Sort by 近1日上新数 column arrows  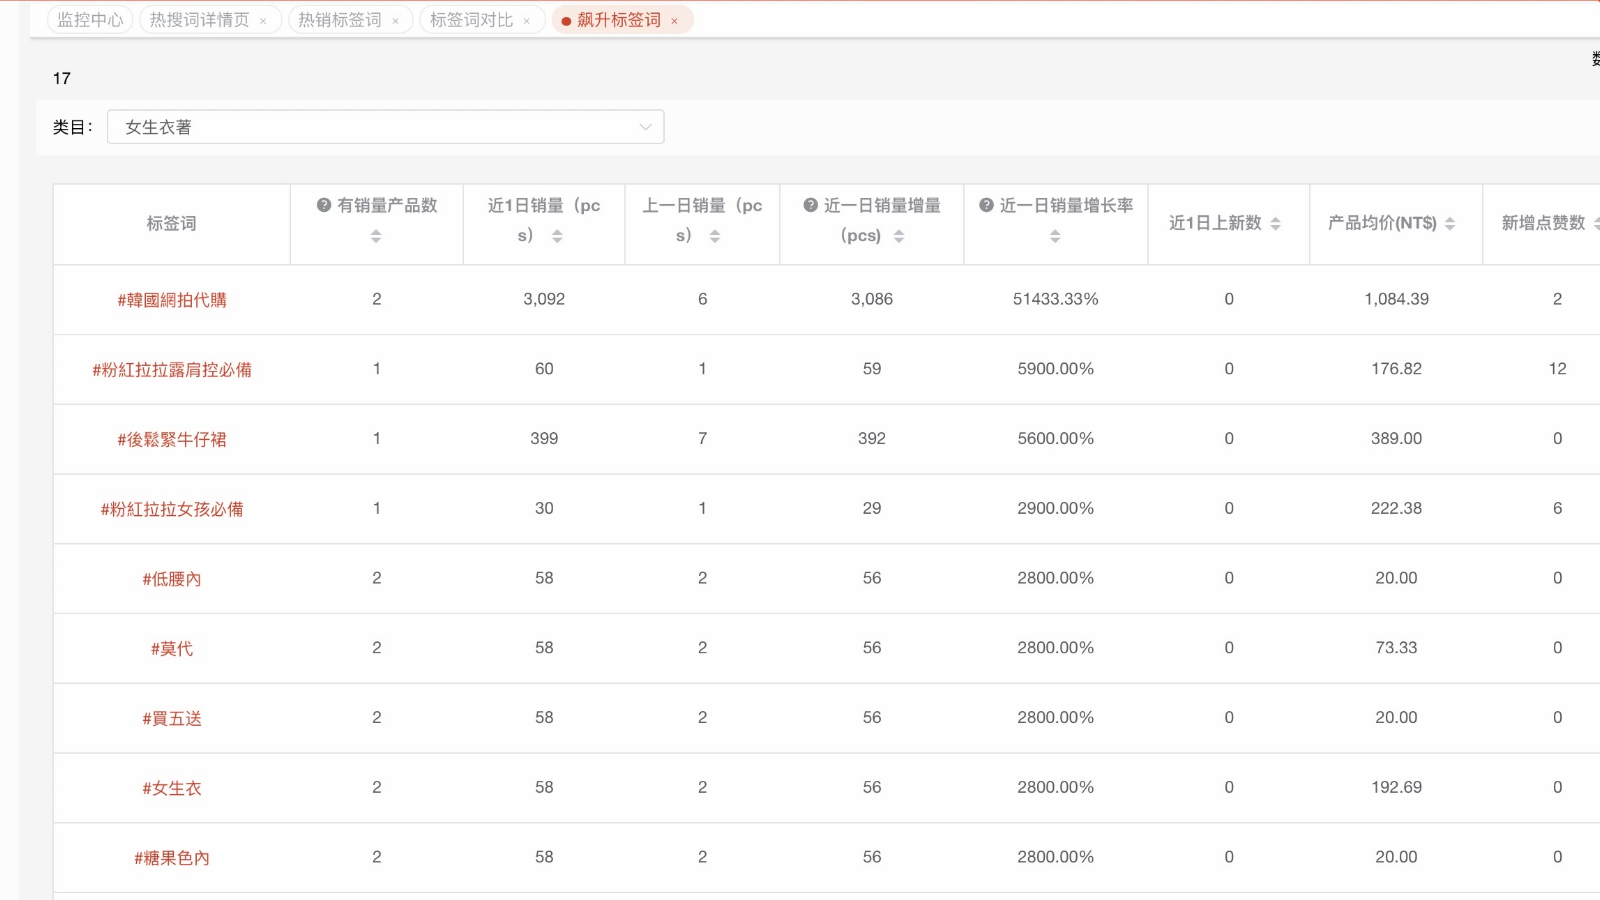(1276, 224)
